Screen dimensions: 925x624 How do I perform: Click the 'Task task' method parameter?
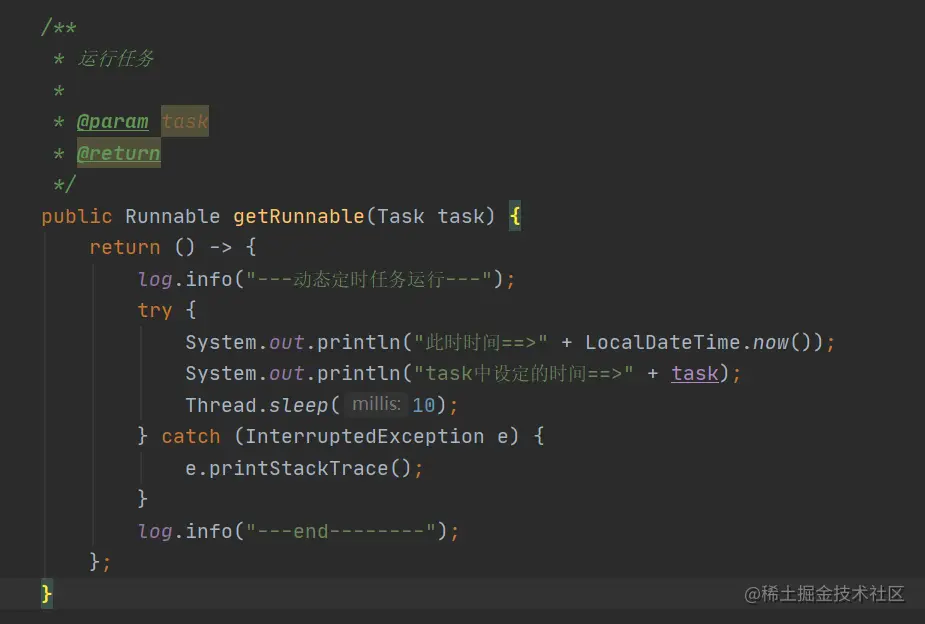point(431,216)
